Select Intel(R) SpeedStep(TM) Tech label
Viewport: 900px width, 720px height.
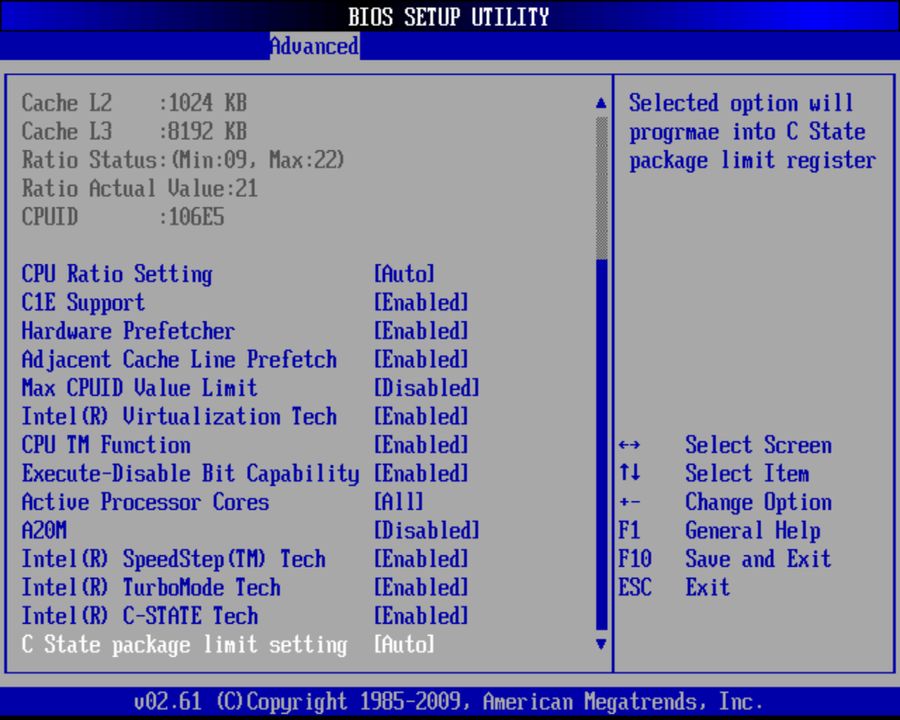coord(173,559)
